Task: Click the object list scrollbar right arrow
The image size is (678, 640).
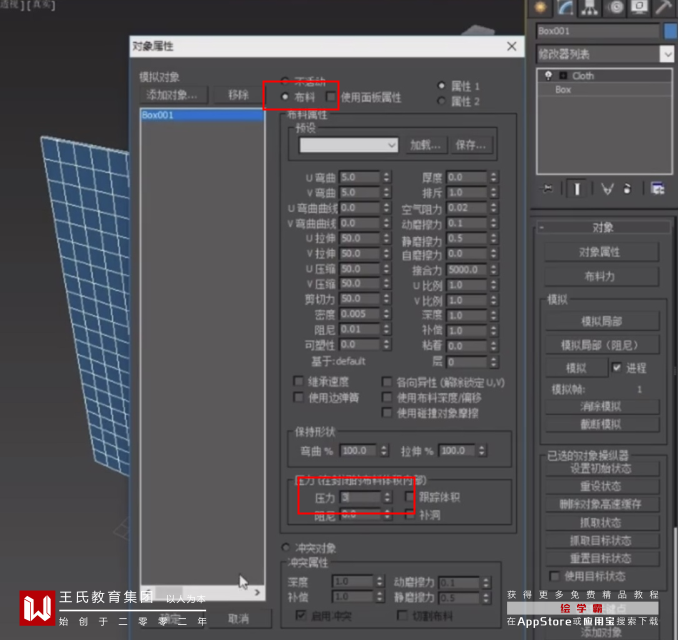Action: tap(258, 592)
